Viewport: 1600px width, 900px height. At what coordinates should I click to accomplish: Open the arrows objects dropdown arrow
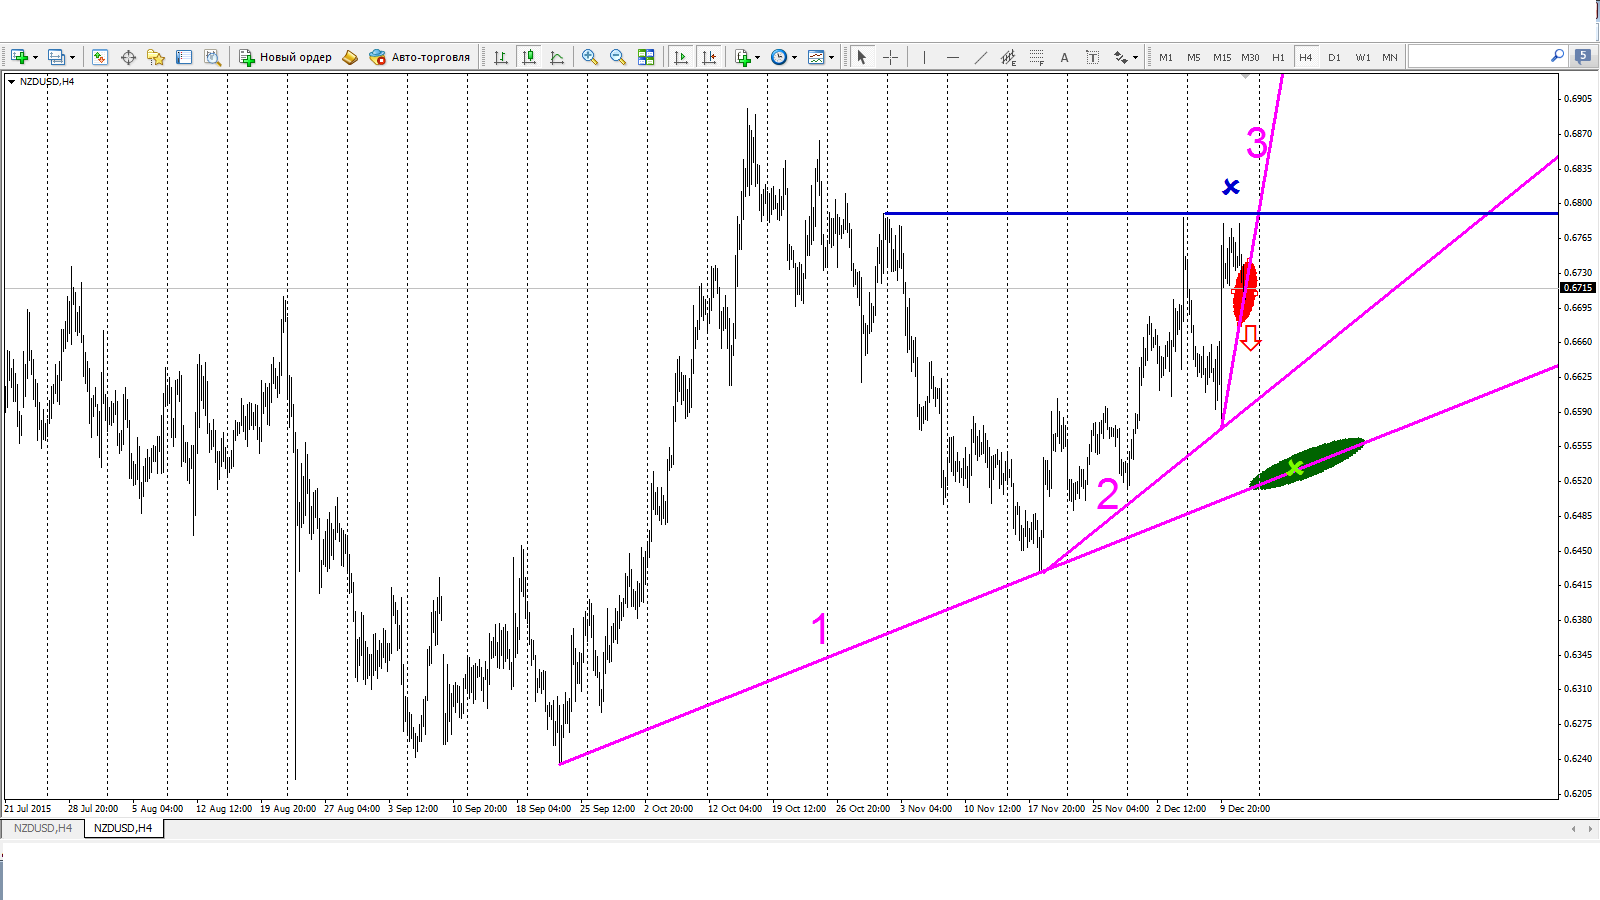point(1135,57)
